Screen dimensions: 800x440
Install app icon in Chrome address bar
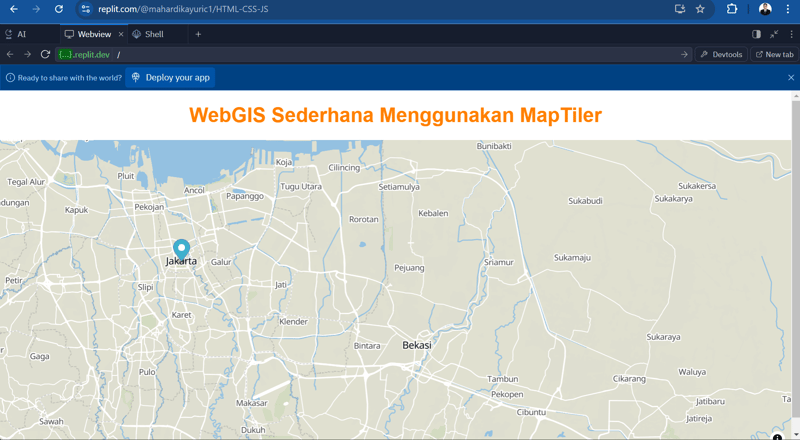click(680, 9)
